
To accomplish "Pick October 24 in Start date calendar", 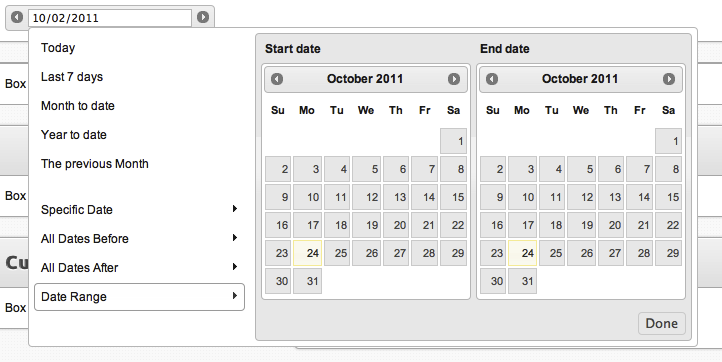I will (308, 253).
